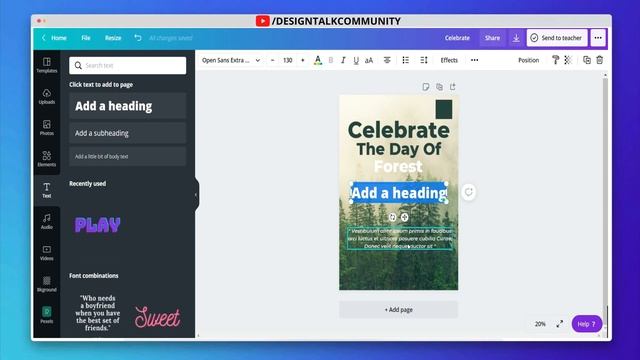Open the Position options

(x=529, y=60)
